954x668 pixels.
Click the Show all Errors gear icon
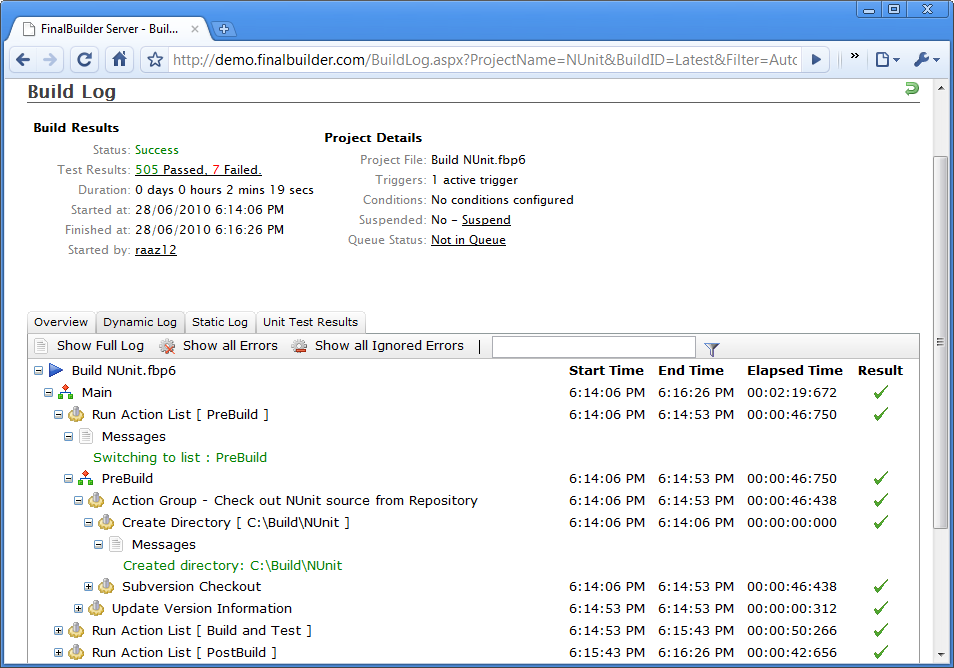click(x=167, y=346)
